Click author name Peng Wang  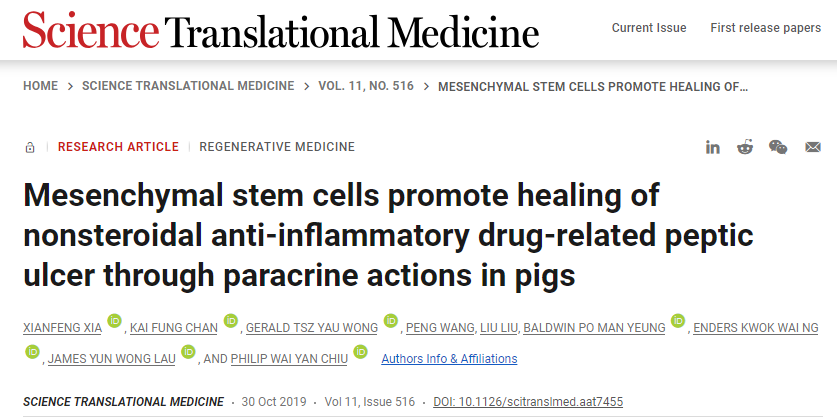[x=431, y=328]
